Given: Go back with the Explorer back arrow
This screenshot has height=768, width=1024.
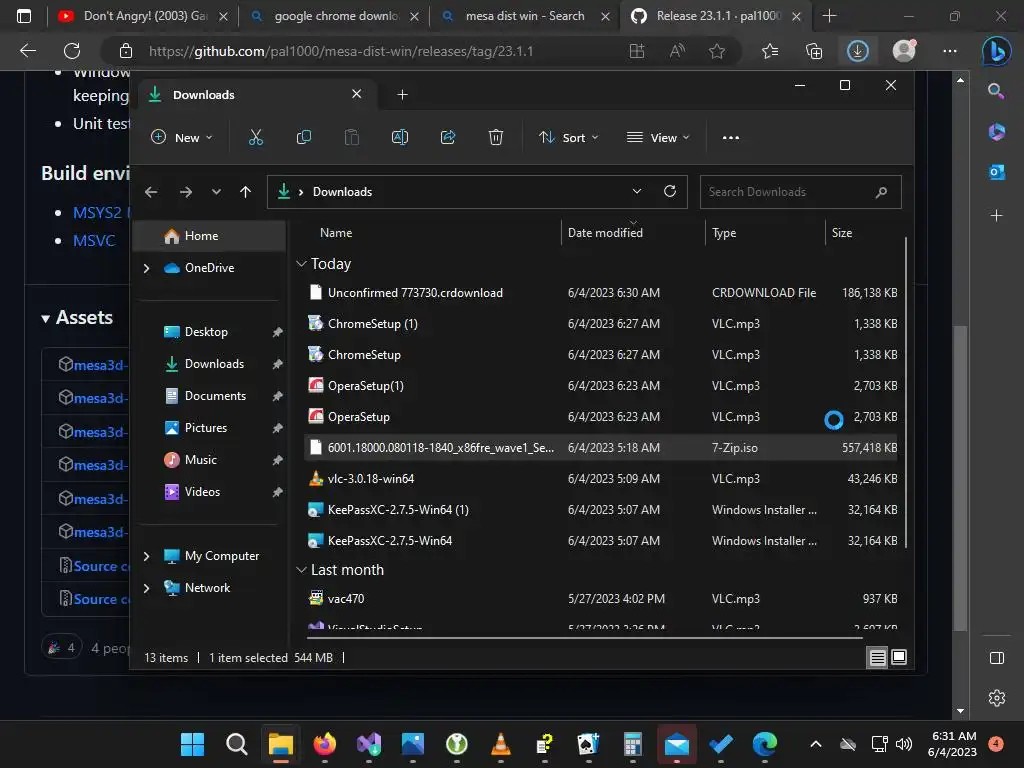Looking at the screenshot, I should (x=151, y=192).
